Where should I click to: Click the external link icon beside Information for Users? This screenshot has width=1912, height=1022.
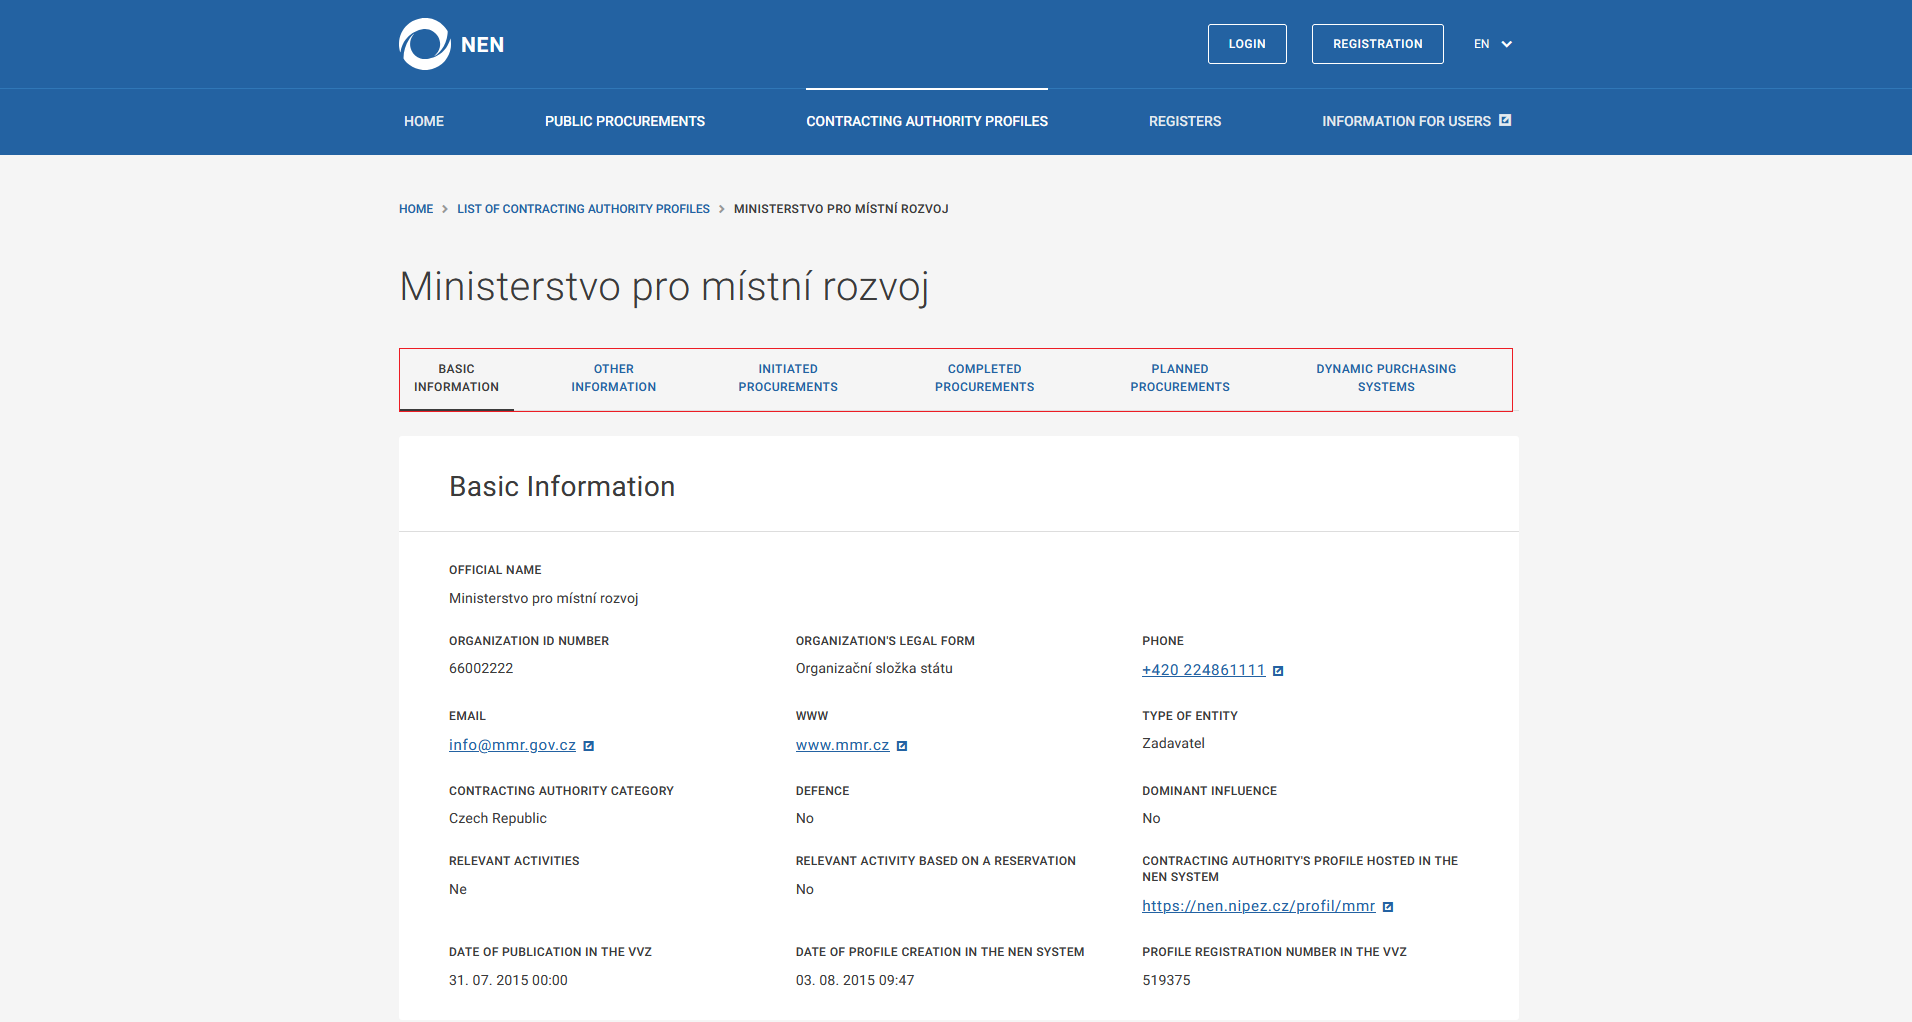pos(1505,120)
